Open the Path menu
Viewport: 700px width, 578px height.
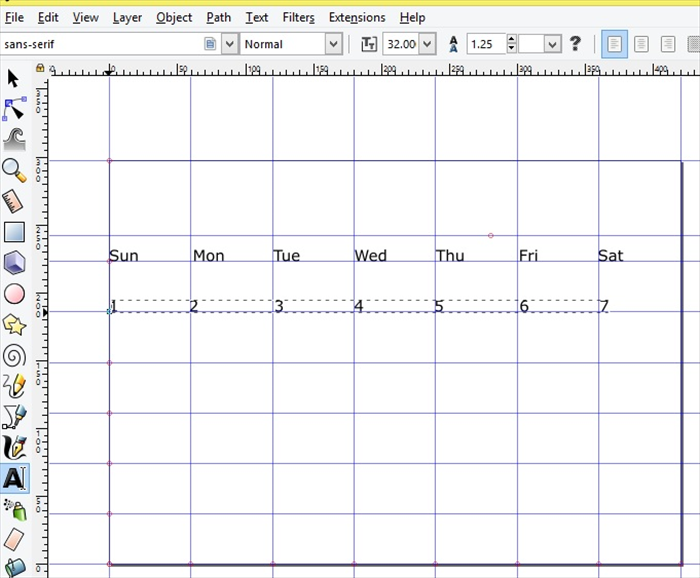coord(219,17)
